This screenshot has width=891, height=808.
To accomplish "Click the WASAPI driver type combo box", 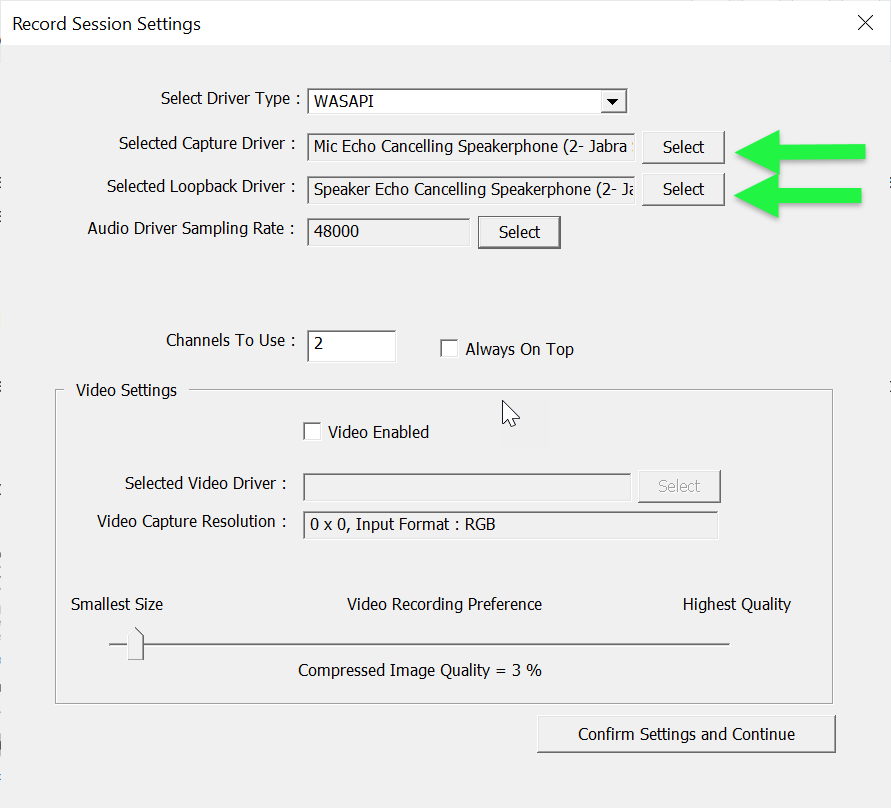I will click(x=467, y=101).
